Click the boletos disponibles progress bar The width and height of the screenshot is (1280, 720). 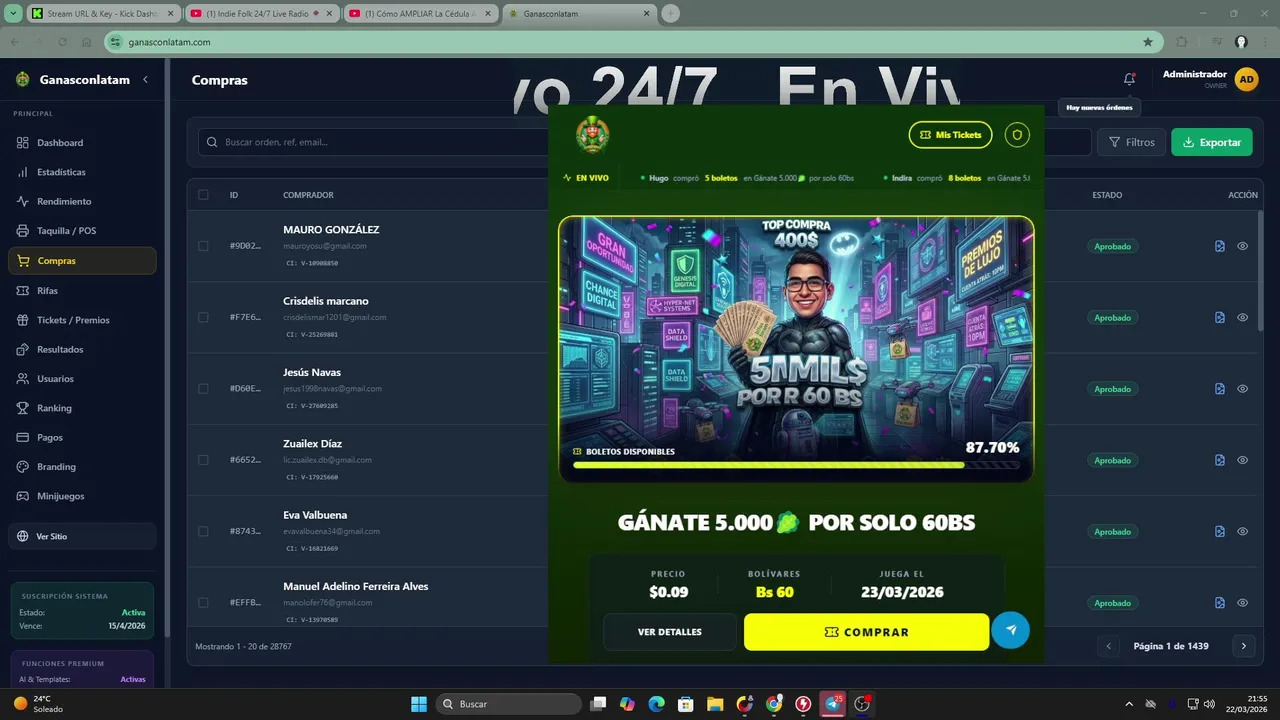click(796, 465)
